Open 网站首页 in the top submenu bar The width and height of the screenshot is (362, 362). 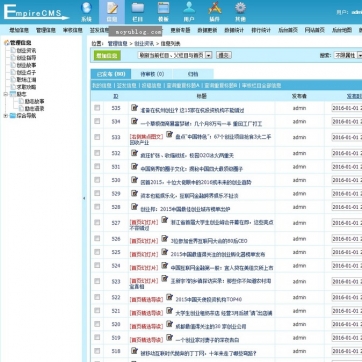click(315, 30)
